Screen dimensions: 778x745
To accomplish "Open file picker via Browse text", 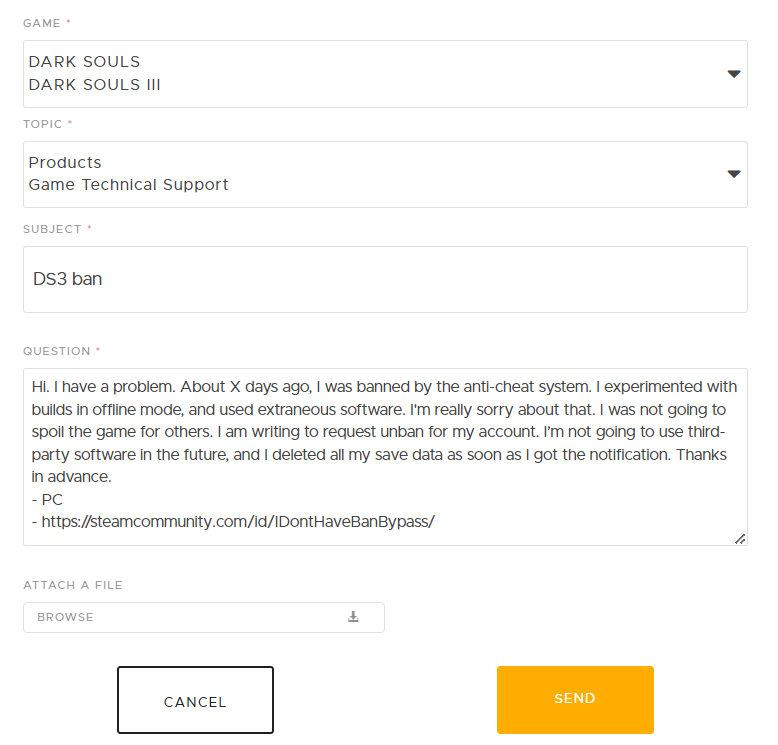I will point(65,617).
